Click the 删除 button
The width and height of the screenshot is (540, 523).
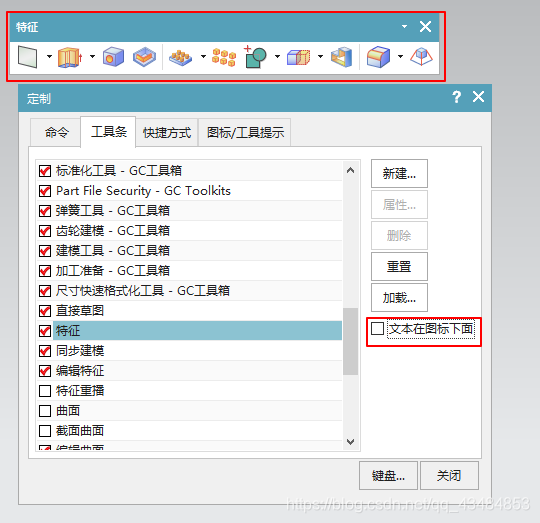[x=399, y=236]
